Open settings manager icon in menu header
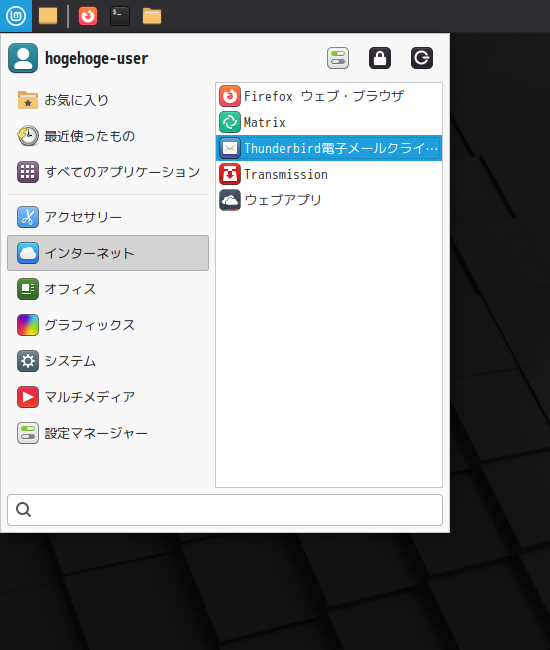Image resolution: width=550 pixels, height=650 pixels. coord(338,58)
